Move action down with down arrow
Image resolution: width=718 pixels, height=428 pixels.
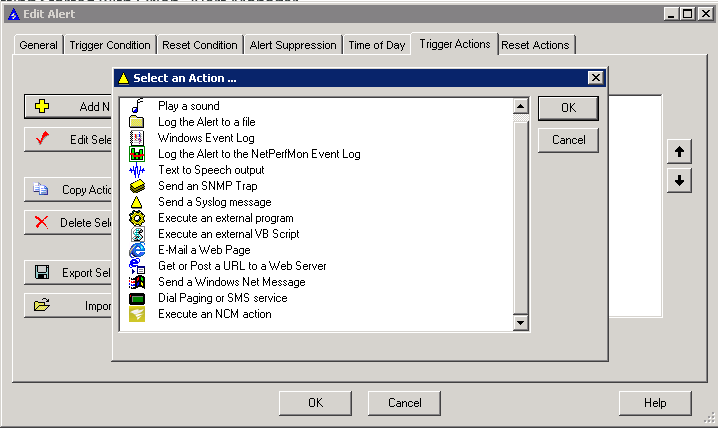(679, 180)
